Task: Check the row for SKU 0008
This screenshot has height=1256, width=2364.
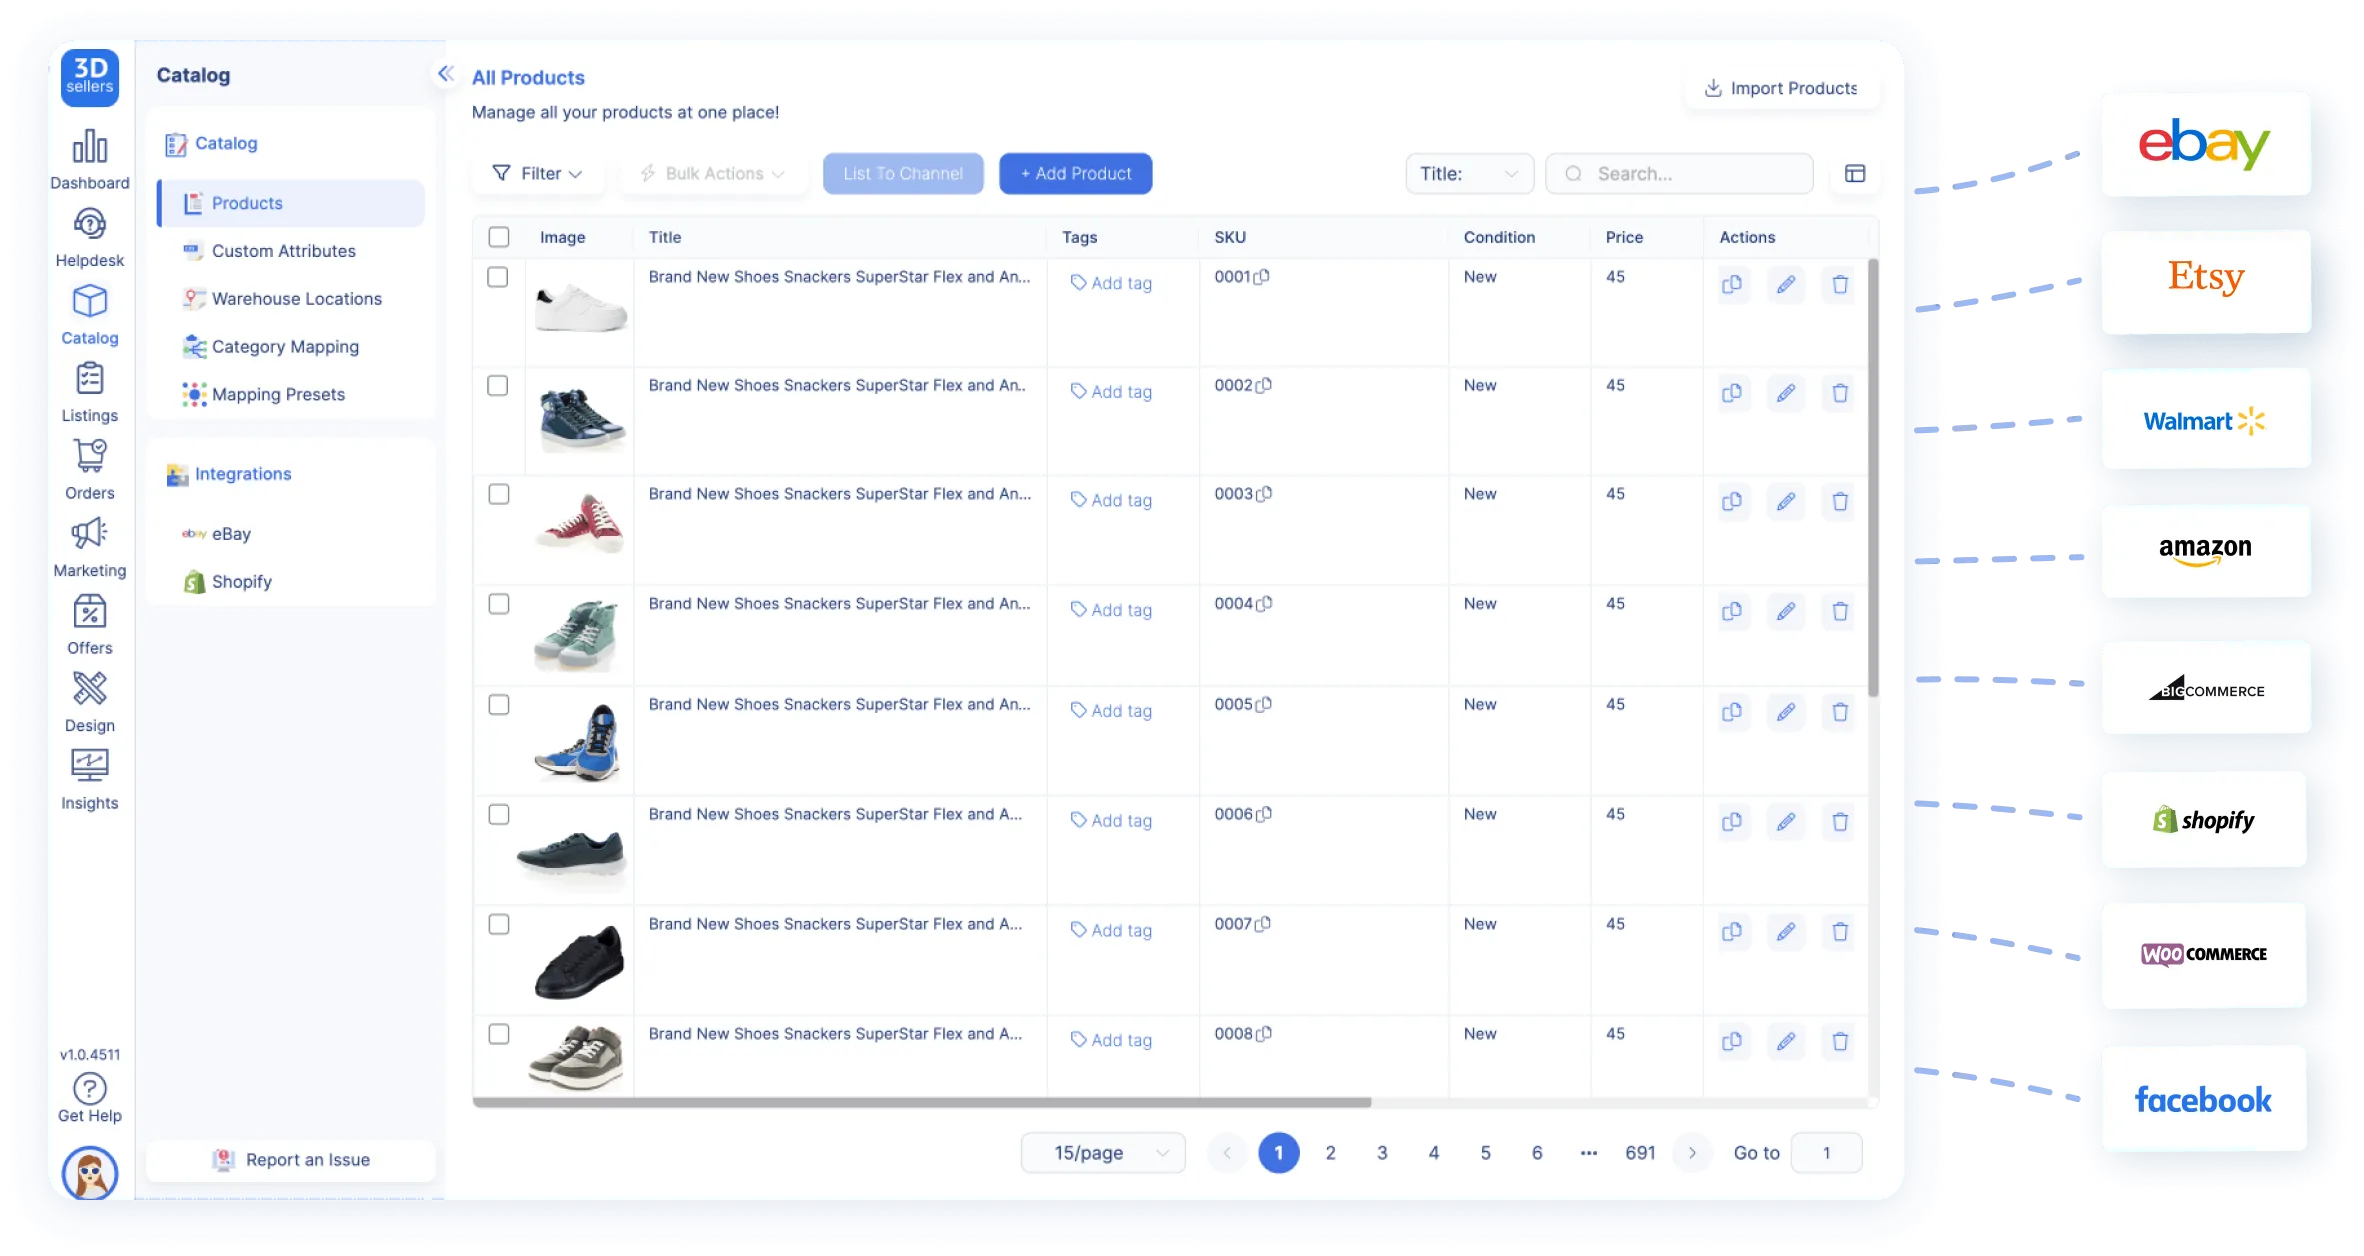Action: point(499,1034)
